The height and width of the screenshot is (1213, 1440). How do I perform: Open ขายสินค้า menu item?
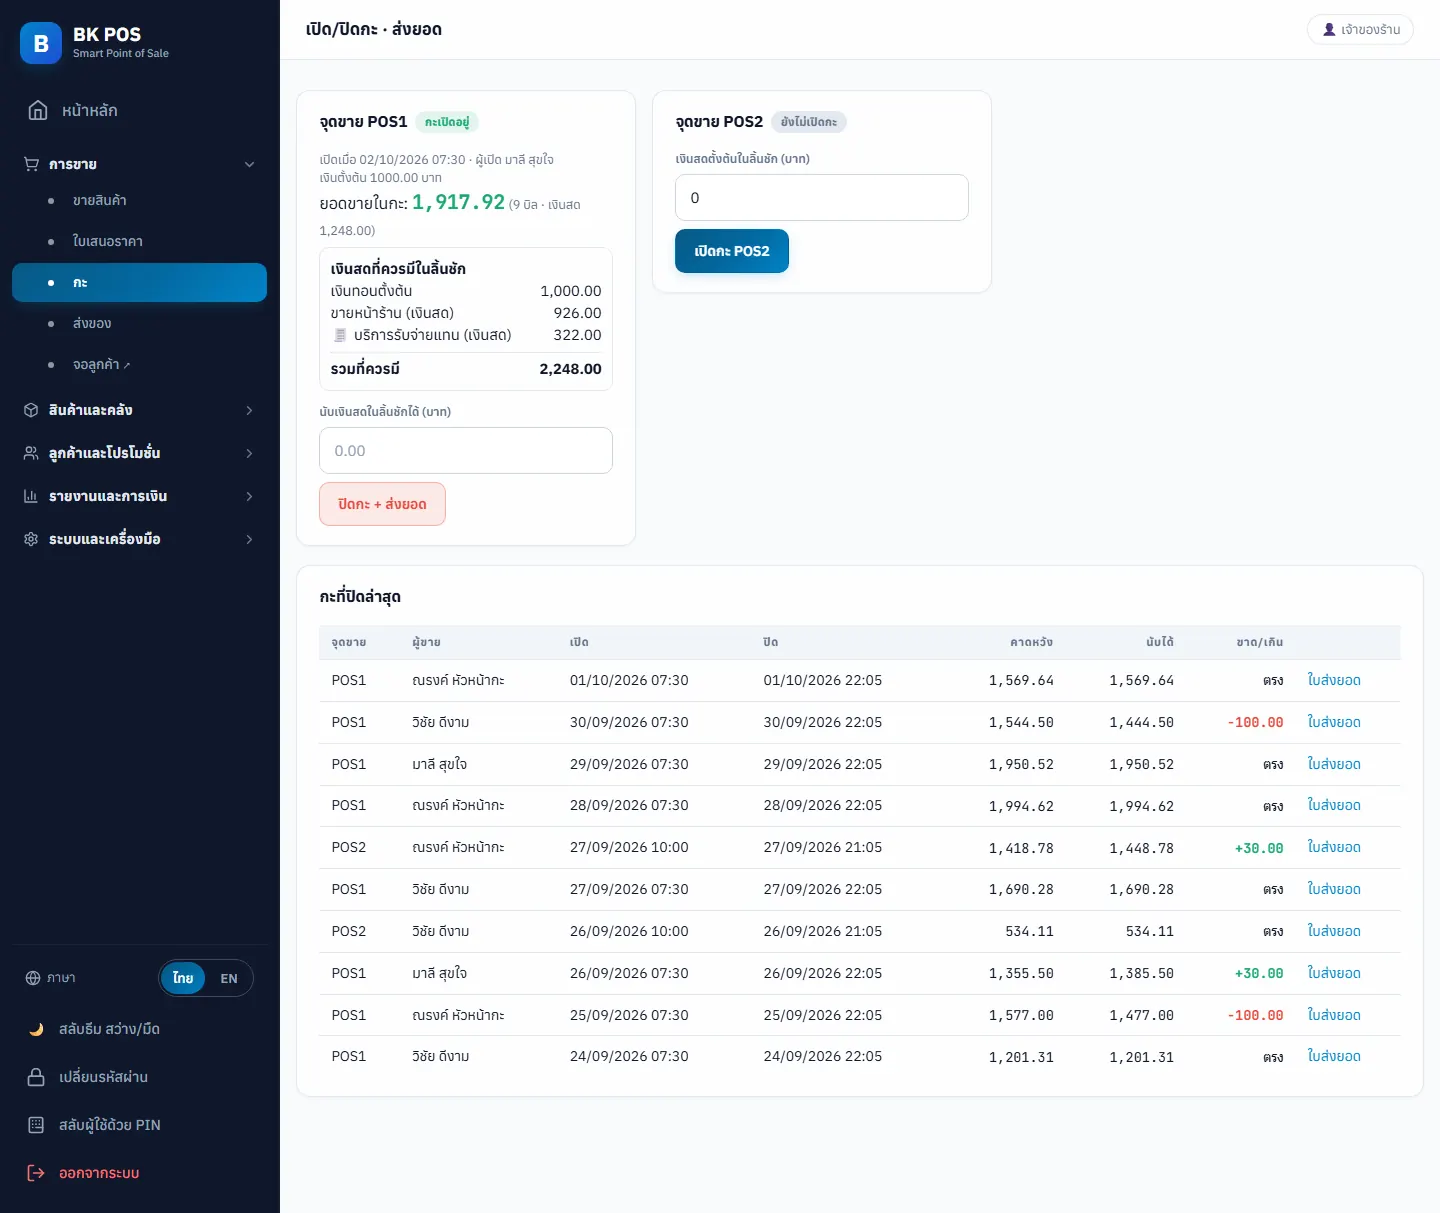pos(139,200)
